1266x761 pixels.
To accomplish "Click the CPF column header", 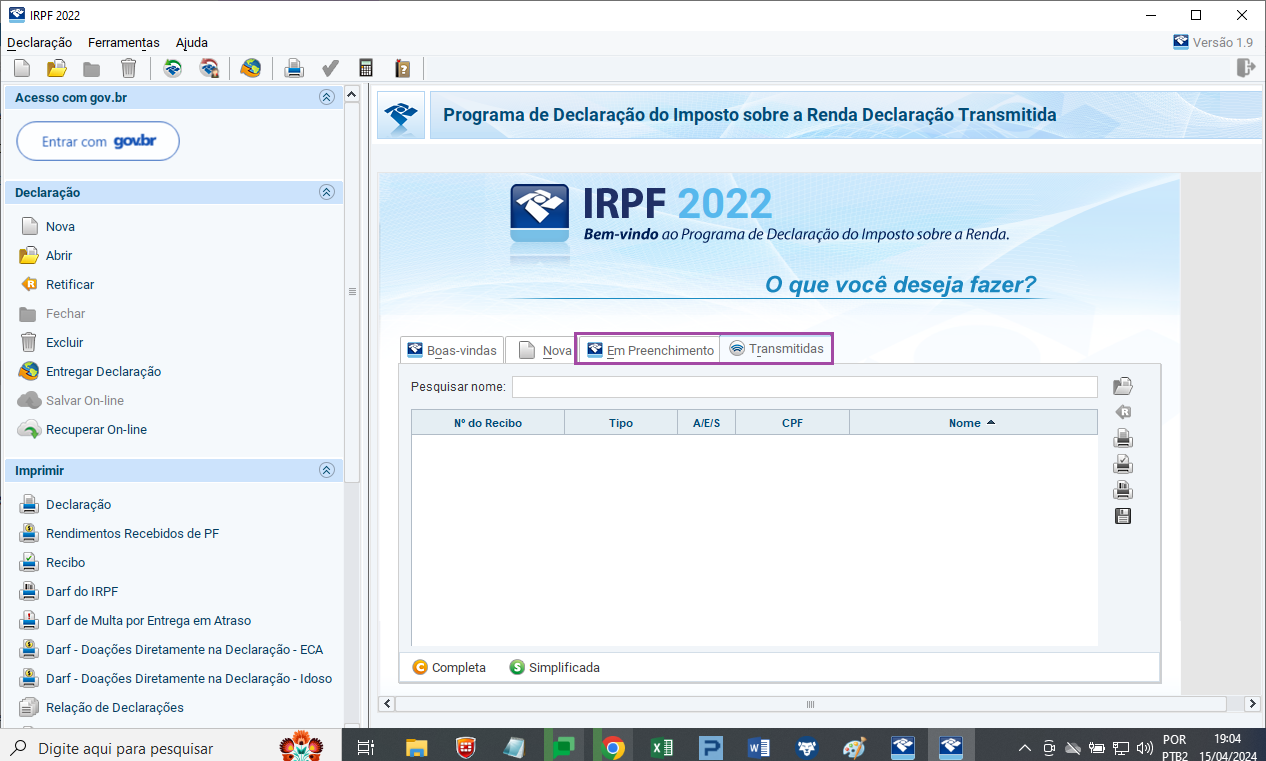I will click(x=792, y=423).
